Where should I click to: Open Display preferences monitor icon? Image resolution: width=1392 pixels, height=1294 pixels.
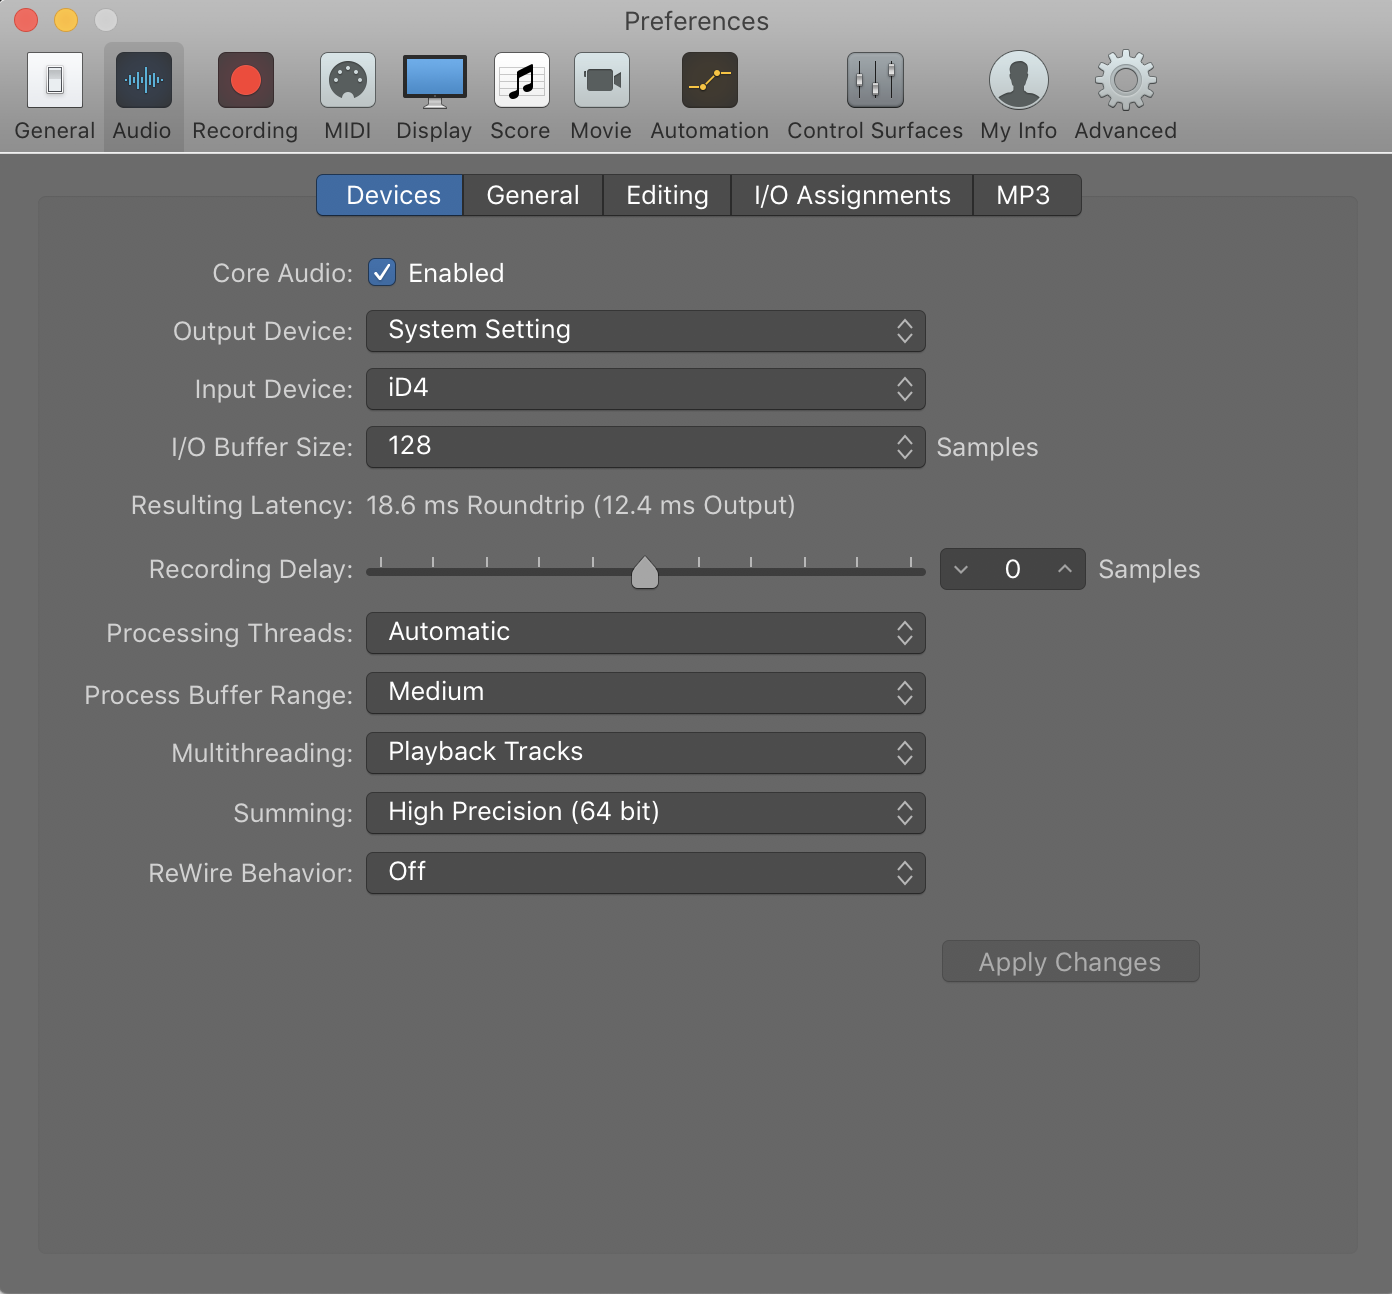click(x=434, y=81)
